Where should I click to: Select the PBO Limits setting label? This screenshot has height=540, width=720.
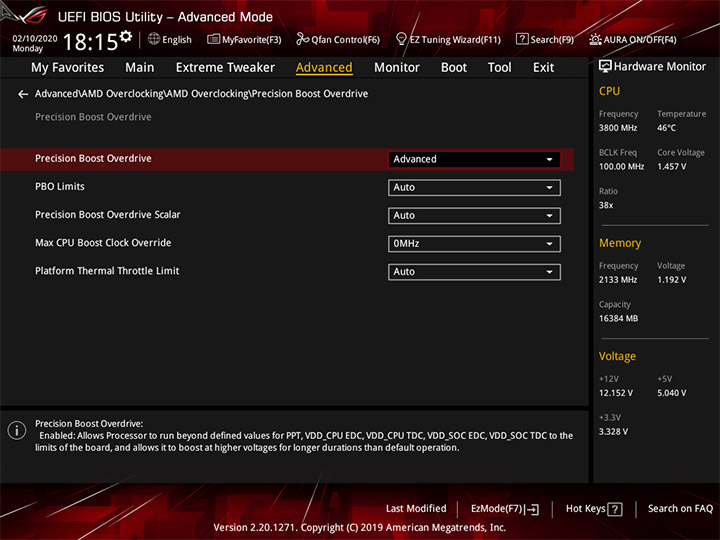pos(60,187)
